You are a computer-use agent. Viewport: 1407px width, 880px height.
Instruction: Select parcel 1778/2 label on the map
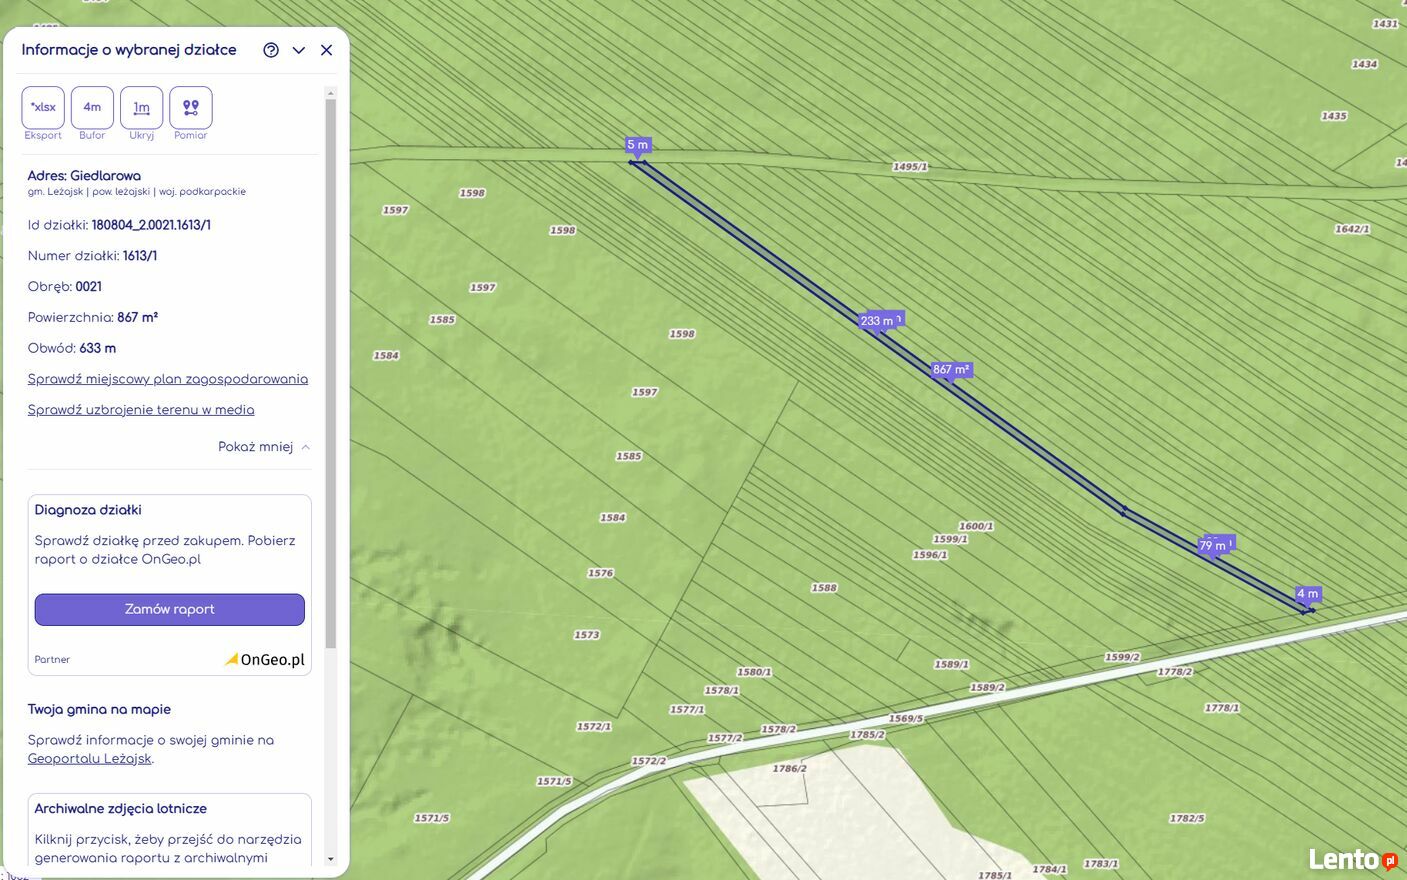1175,672
